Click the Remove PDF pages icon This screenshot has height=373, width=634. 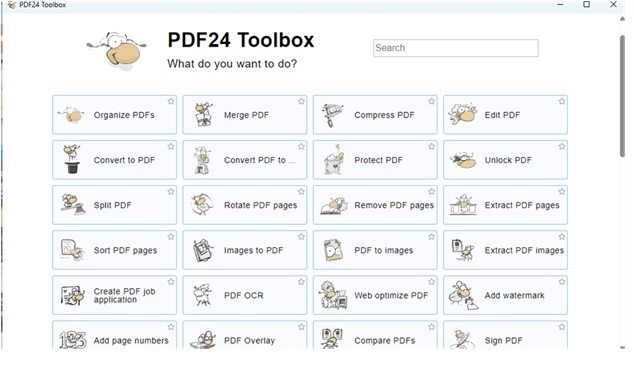(x=334, y=206)
